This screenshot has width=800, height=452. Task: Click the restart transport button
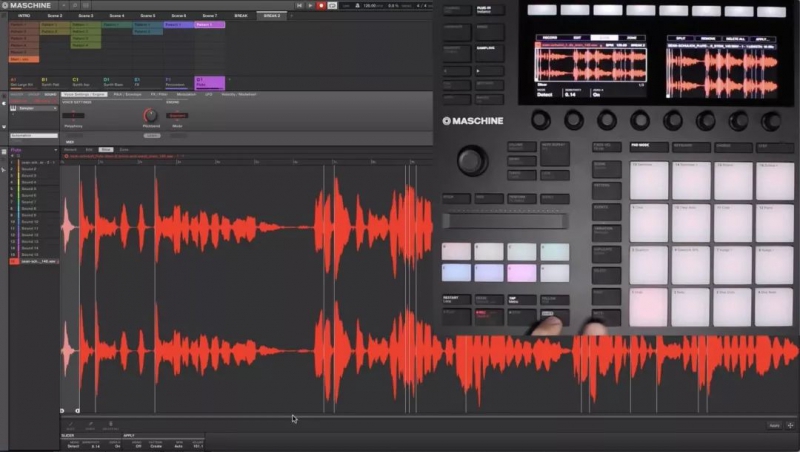coord(299,6)
